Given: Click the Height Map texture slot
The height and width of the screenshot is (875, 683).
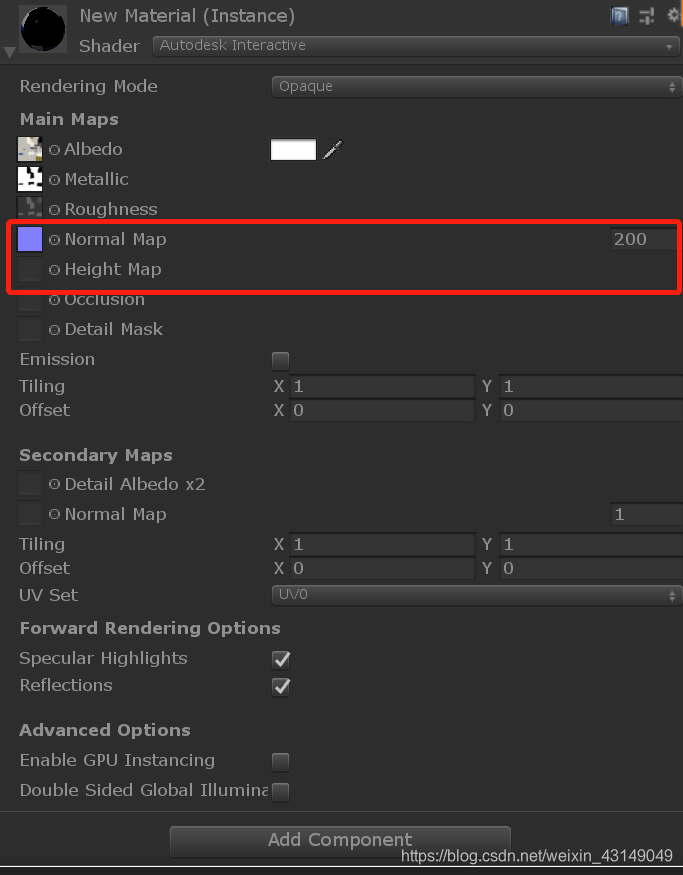Looking at the screenshot, I should [30, 270].
